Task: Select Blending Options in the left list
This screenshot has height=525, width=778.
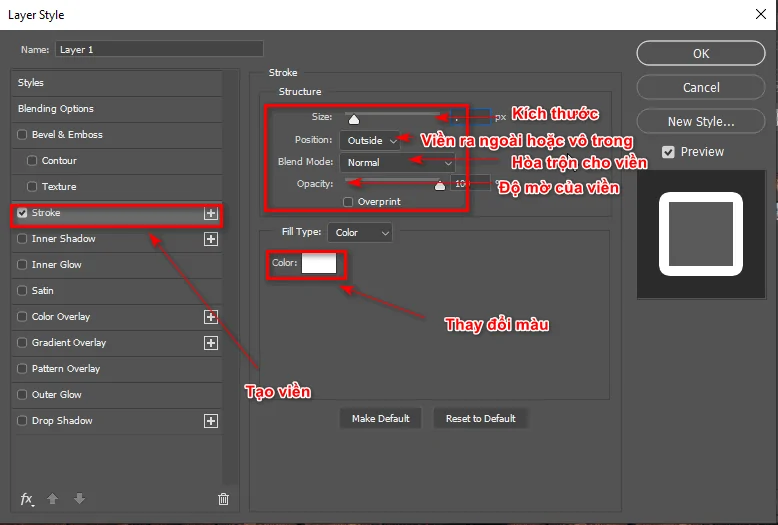Action: [x=56, y=109]
